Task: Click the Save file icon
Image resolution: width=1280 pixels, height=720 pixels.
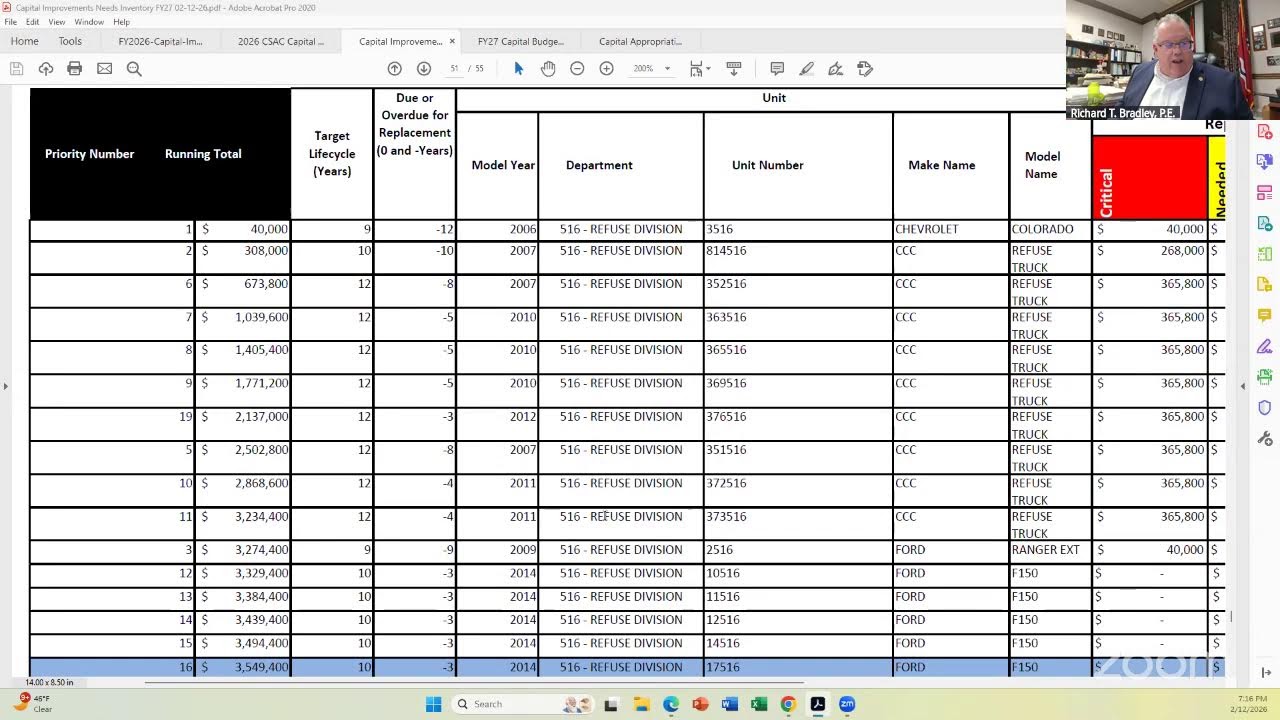Action: pyautogui.click(x=16, y=69)
